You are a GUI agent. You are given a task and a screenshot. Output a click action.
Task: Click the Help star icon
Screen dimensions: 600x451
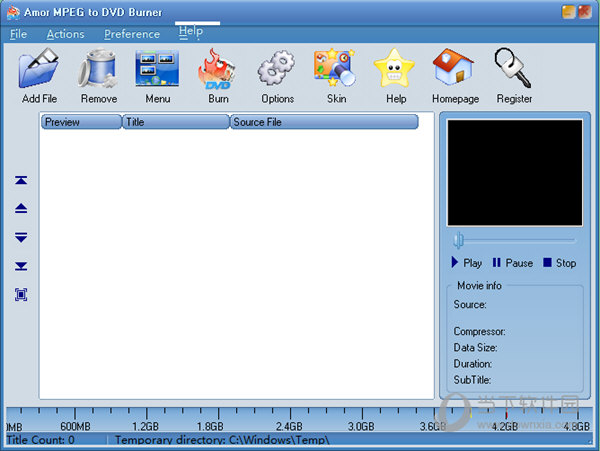point(395,68)
